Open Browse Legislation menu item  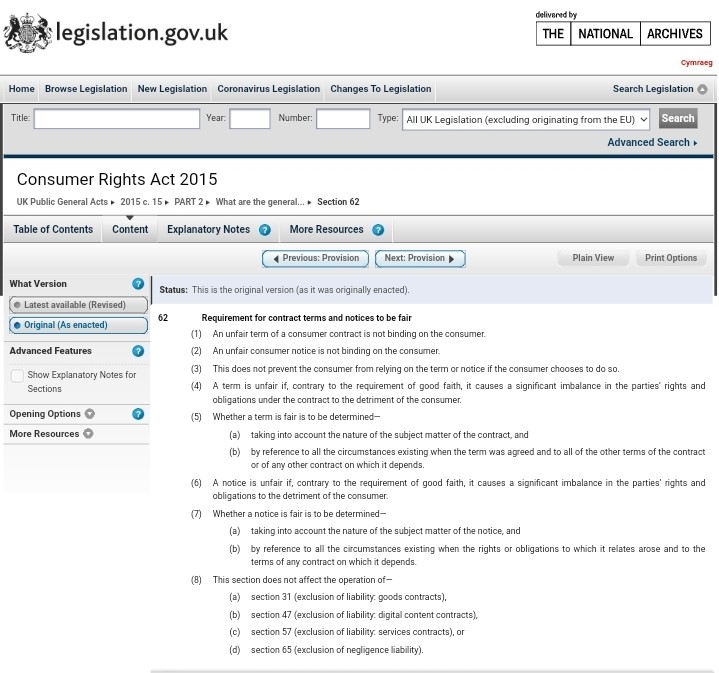(86, 89)
